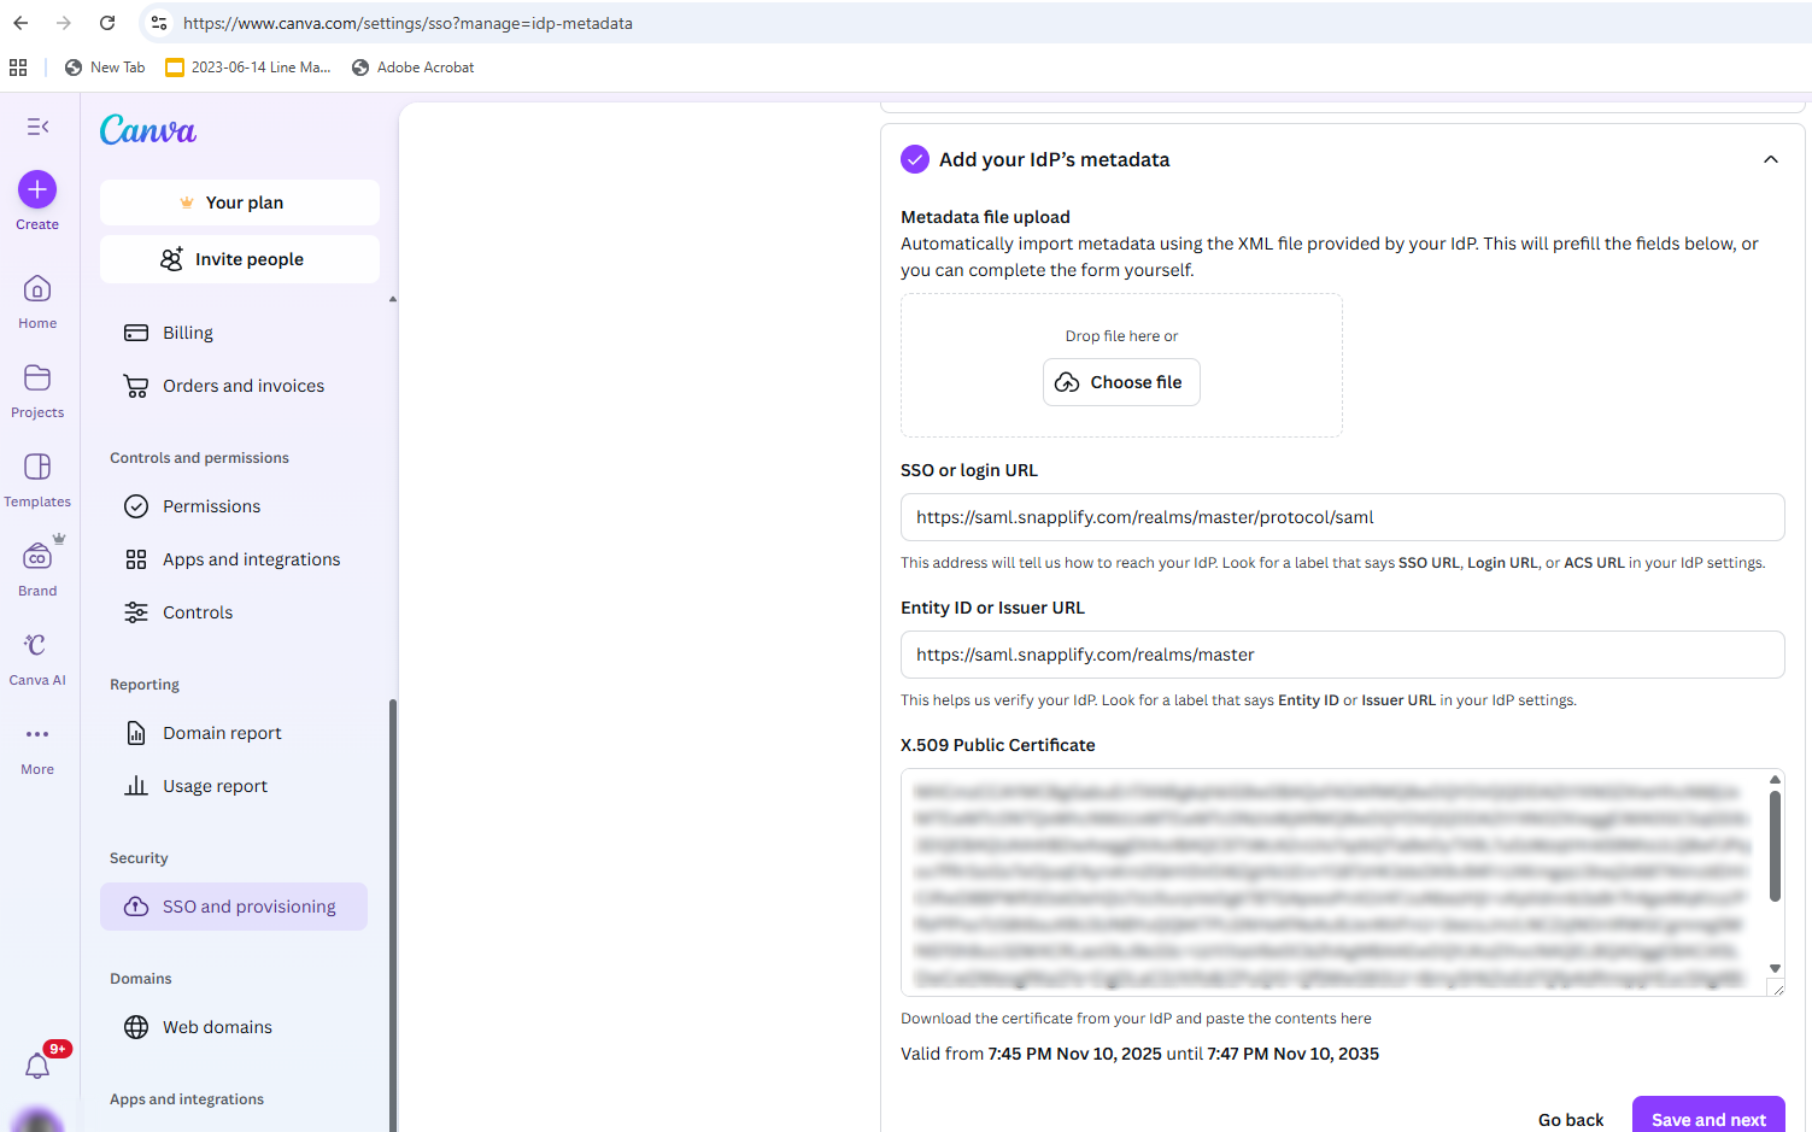Click the Billing card icon
The image size is (1812, 1132).
point(136,333)
